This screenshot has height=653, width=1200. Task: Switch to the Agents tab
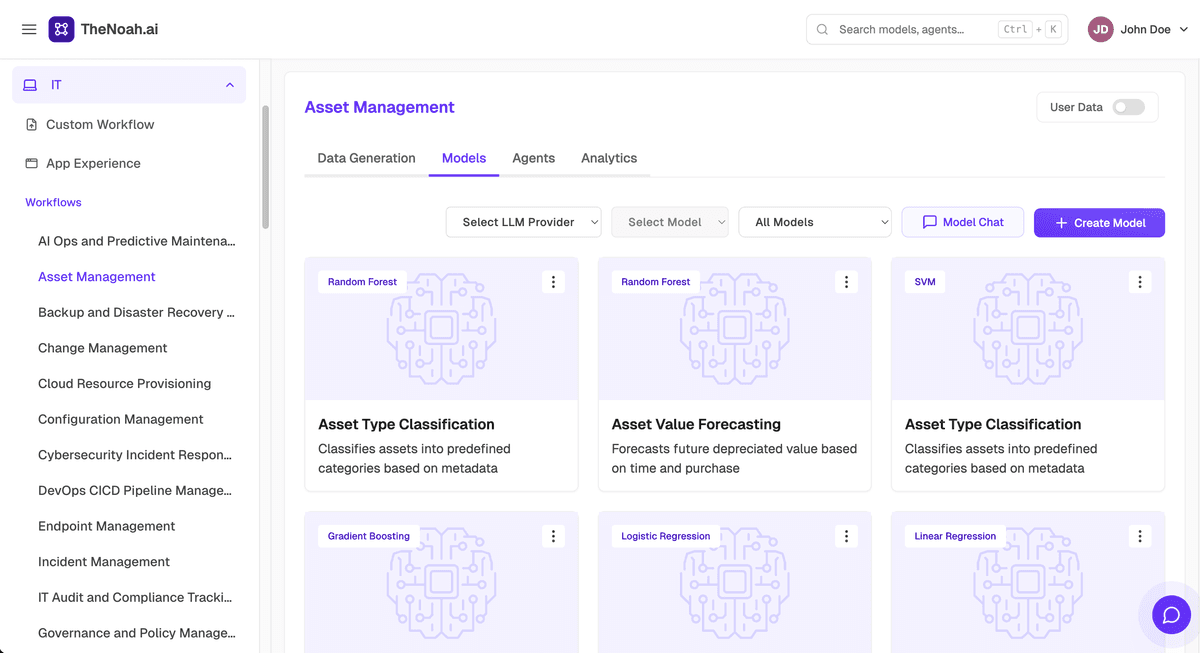(533, 158)
